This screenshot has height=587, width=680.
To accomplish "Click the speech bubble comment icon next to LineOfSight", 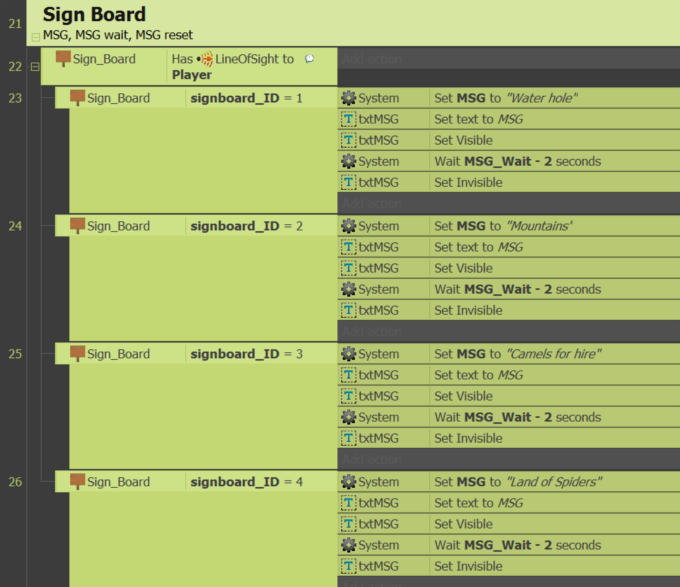I will [309, 59].
